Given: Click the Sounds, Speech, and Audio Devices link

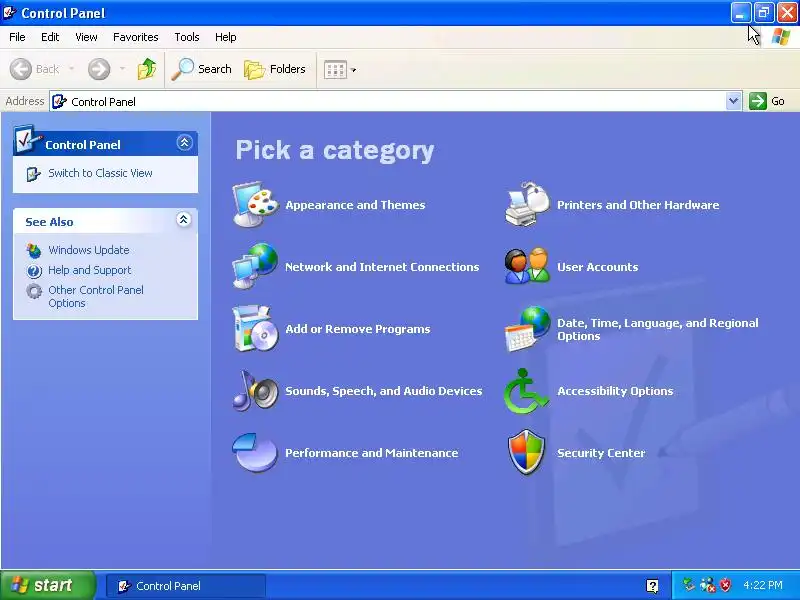Looking at the screenshot, I should click(x=384, y=391).
